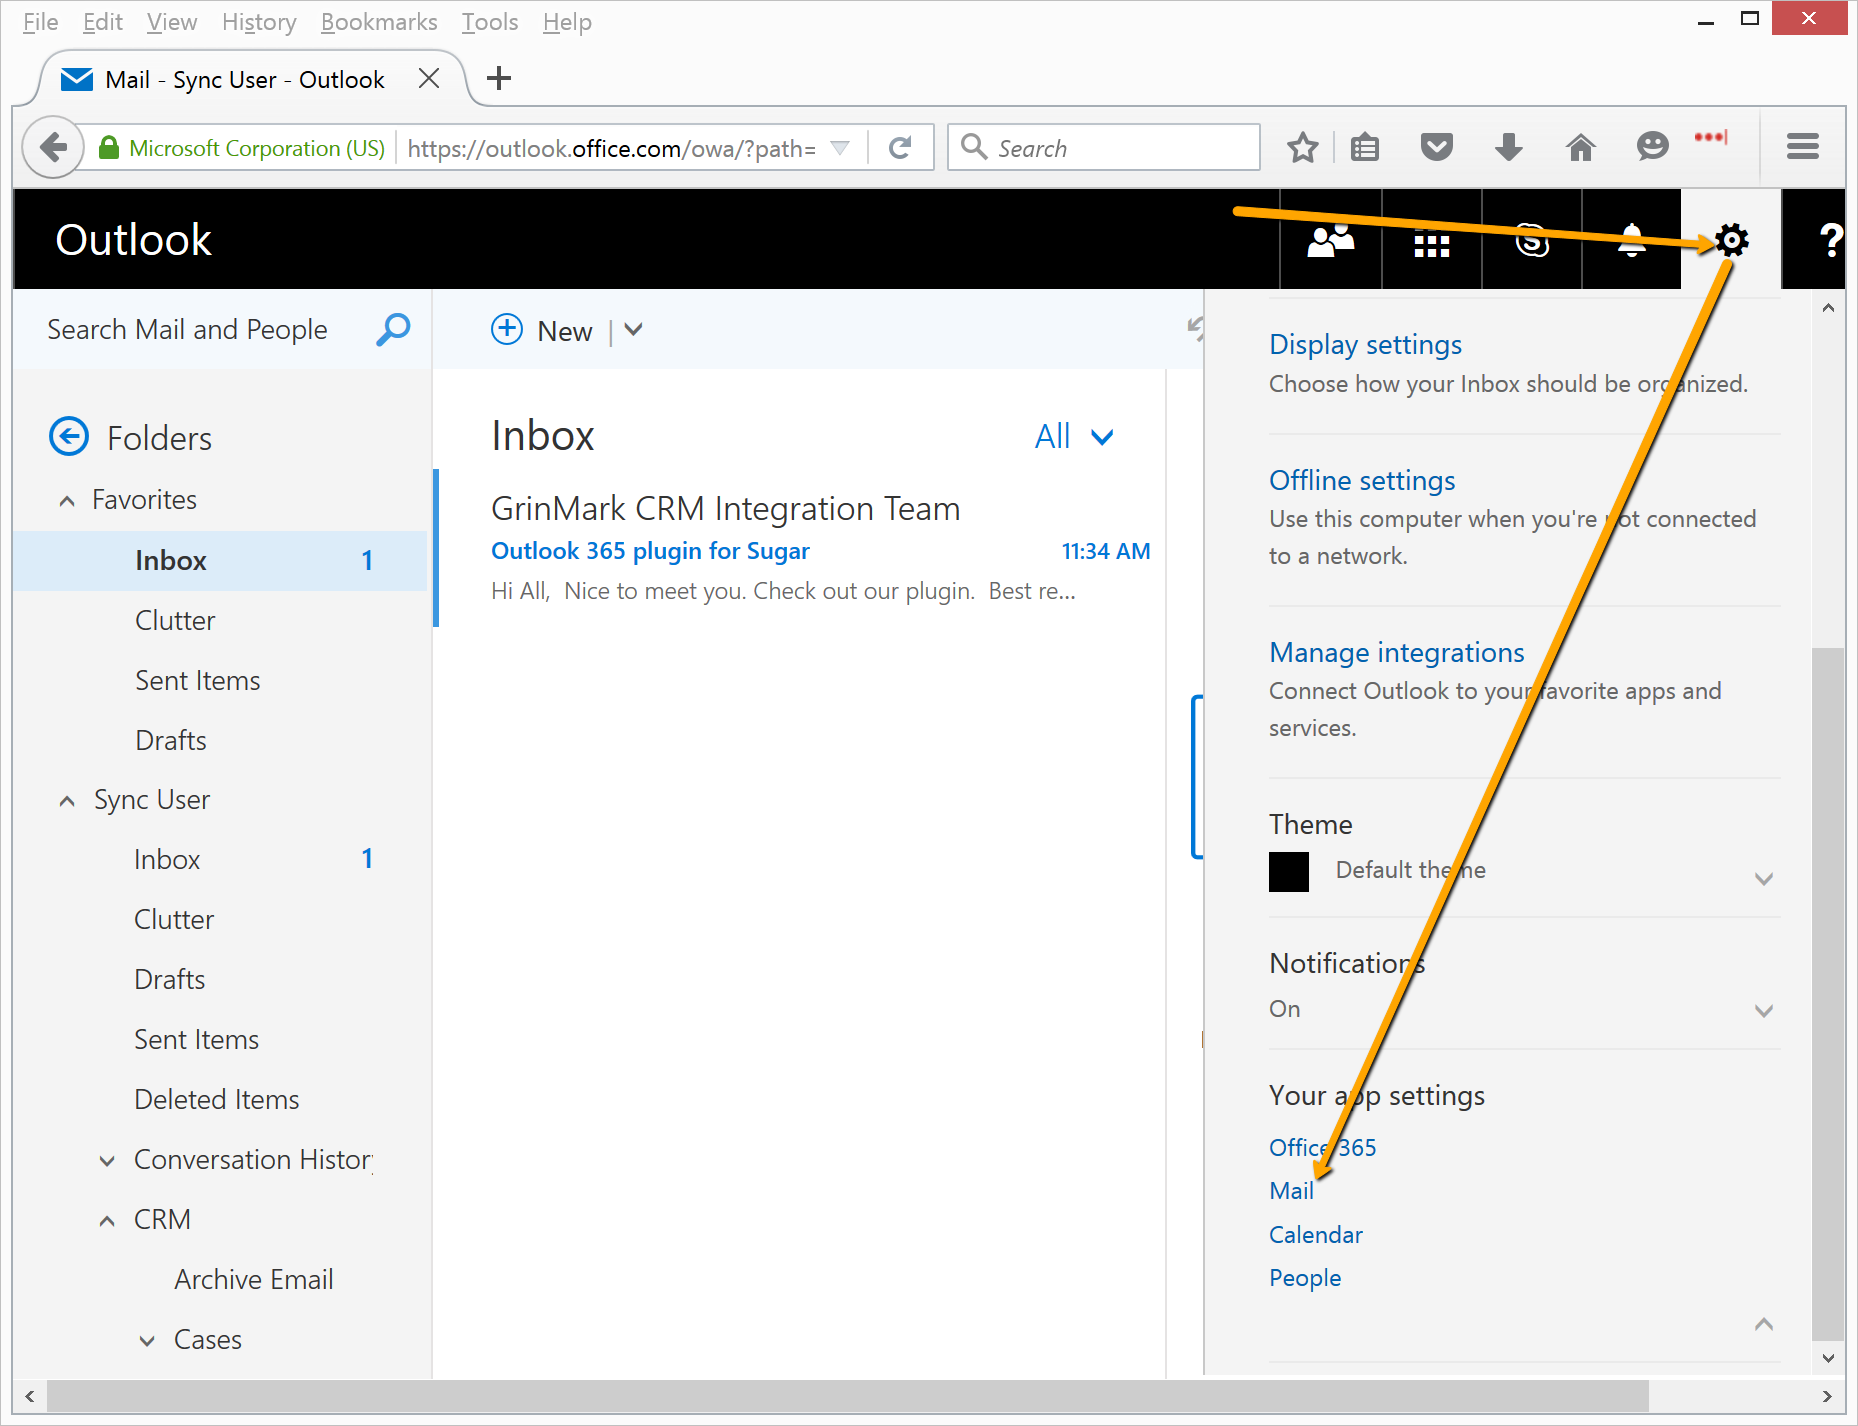The height and width of the screenshot is (1426, 1858).
Task: Click the New message plus icon
Action: click(x=507, y=329)
